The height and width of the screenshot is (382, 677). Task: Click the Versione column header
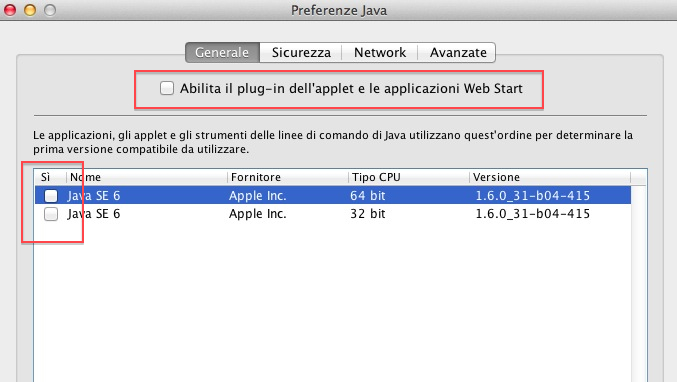pos(550,177)
